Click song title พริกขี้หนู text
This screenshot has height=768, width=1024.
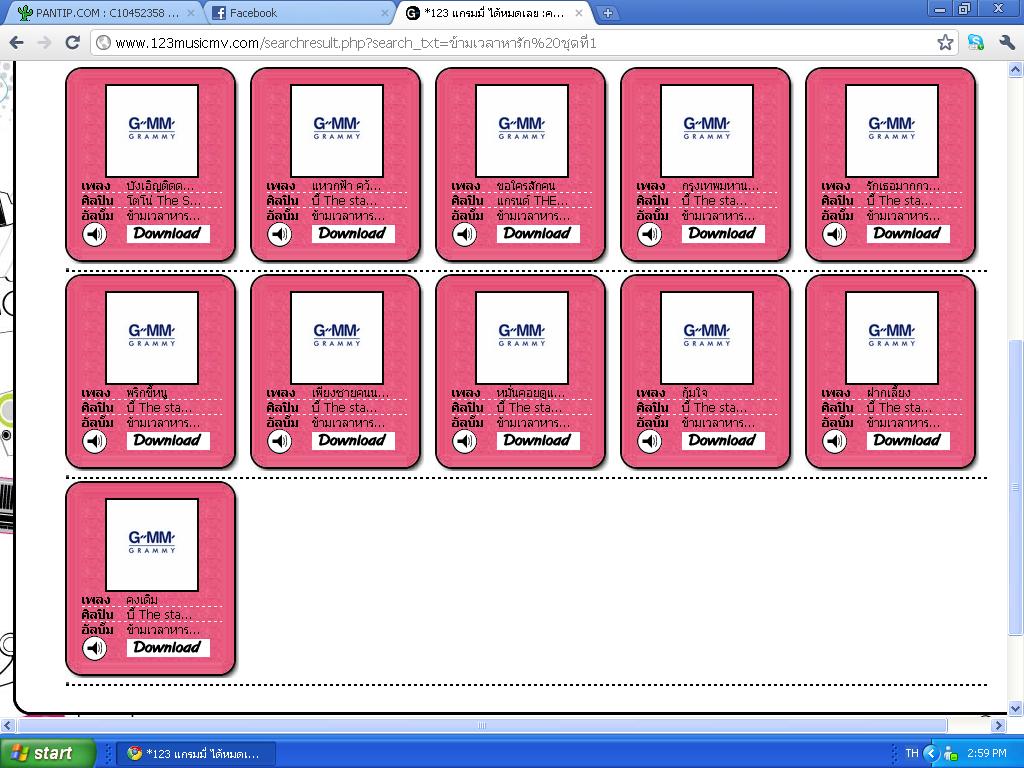coord(147,392)
